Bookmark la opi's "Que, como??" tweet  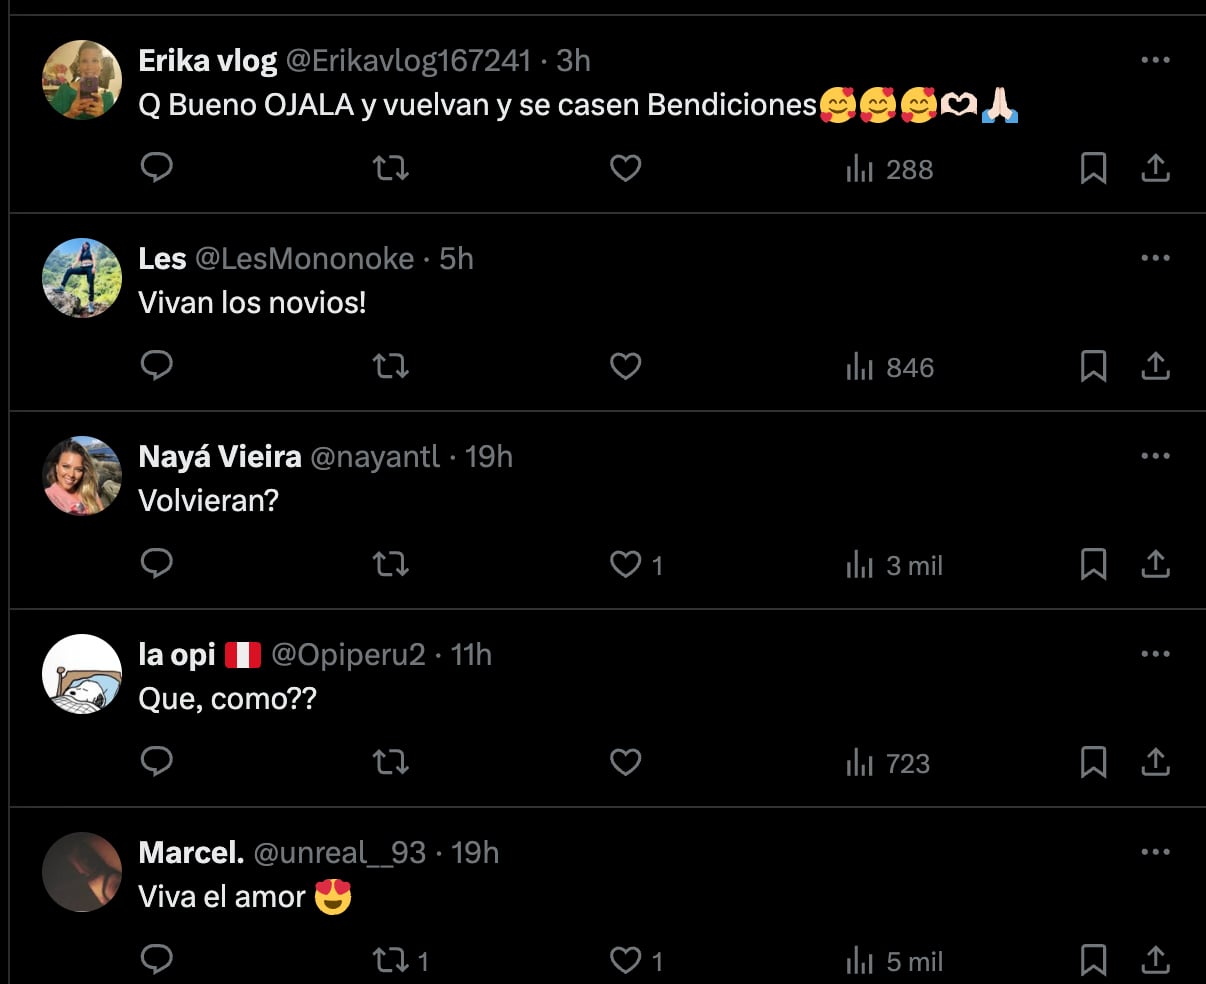(1093, 762)
